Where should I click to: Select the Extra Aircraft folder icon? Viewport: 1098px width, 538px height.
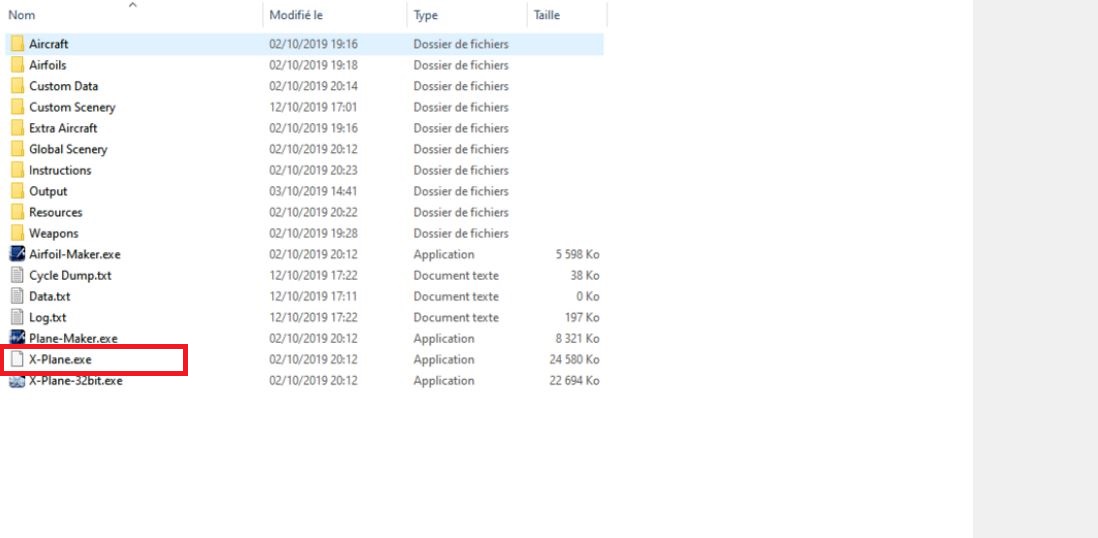[x=18, y=128]
